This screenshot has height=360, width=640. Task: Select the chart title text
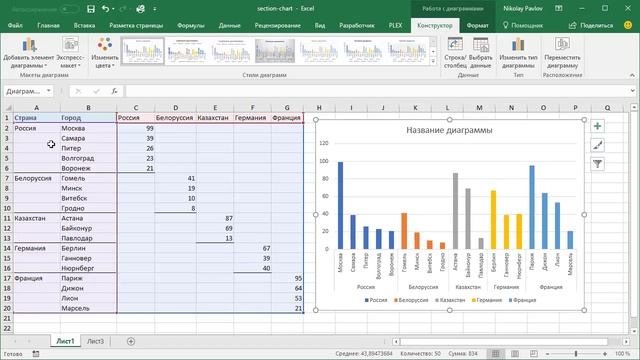click(x=449, y=130)
